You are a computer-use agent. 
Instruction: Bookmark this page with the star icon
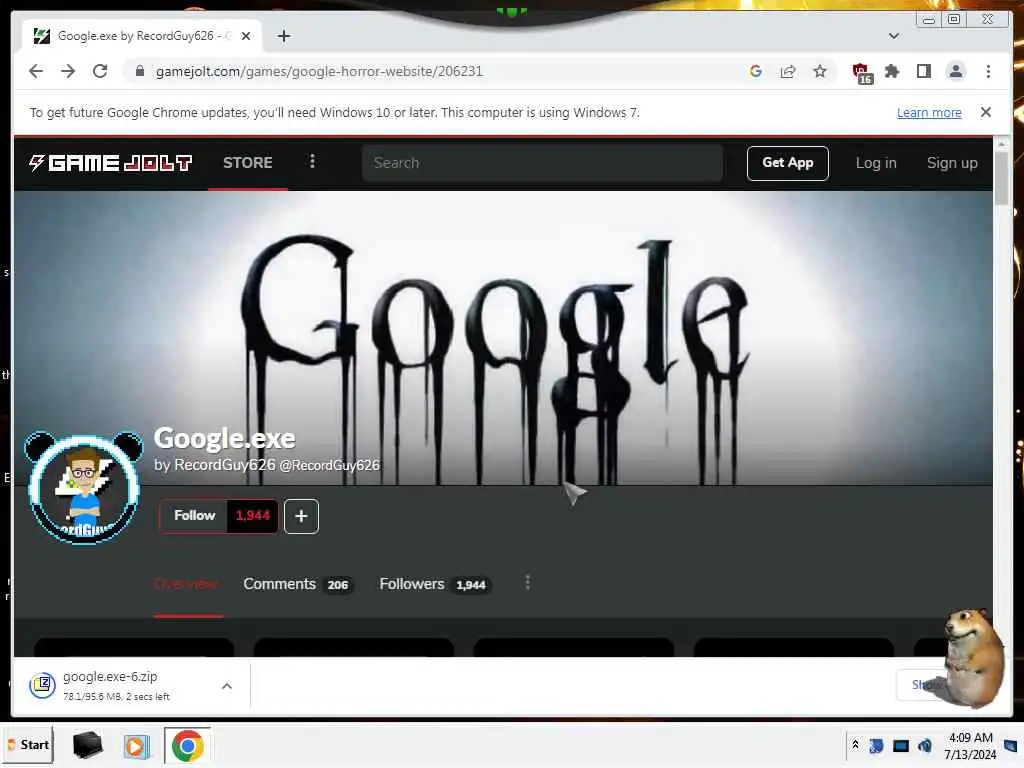[820, 71]
